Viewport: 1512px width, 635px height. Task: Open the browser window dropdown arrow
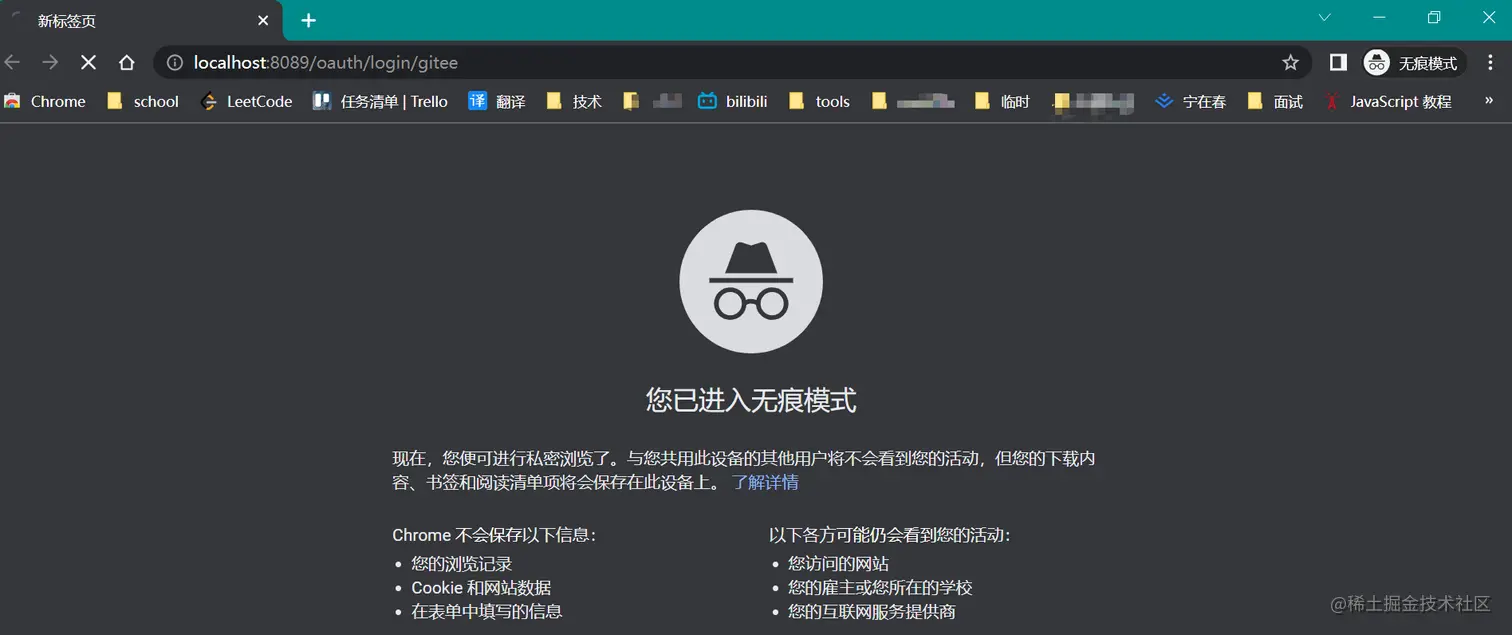click(x=1324, y=17)
